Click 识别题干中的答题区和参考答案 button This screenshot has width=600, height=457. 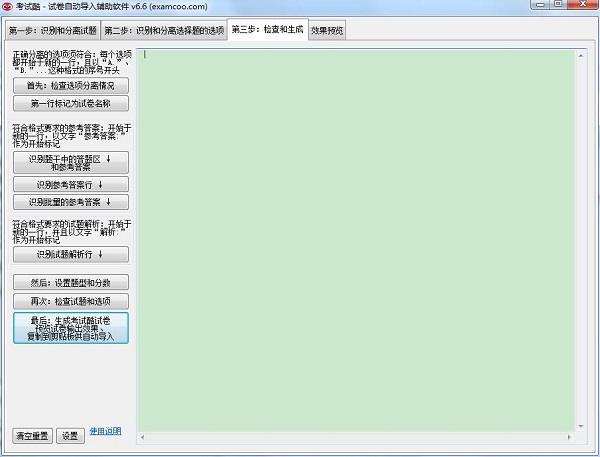(x=71, y=163)
